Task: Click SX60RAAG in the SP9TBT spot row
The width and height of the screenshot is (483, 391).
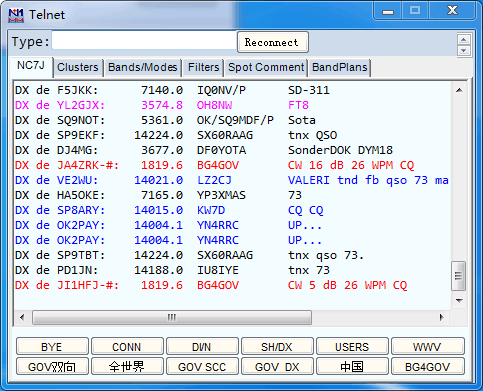Action: click(225, 255)
